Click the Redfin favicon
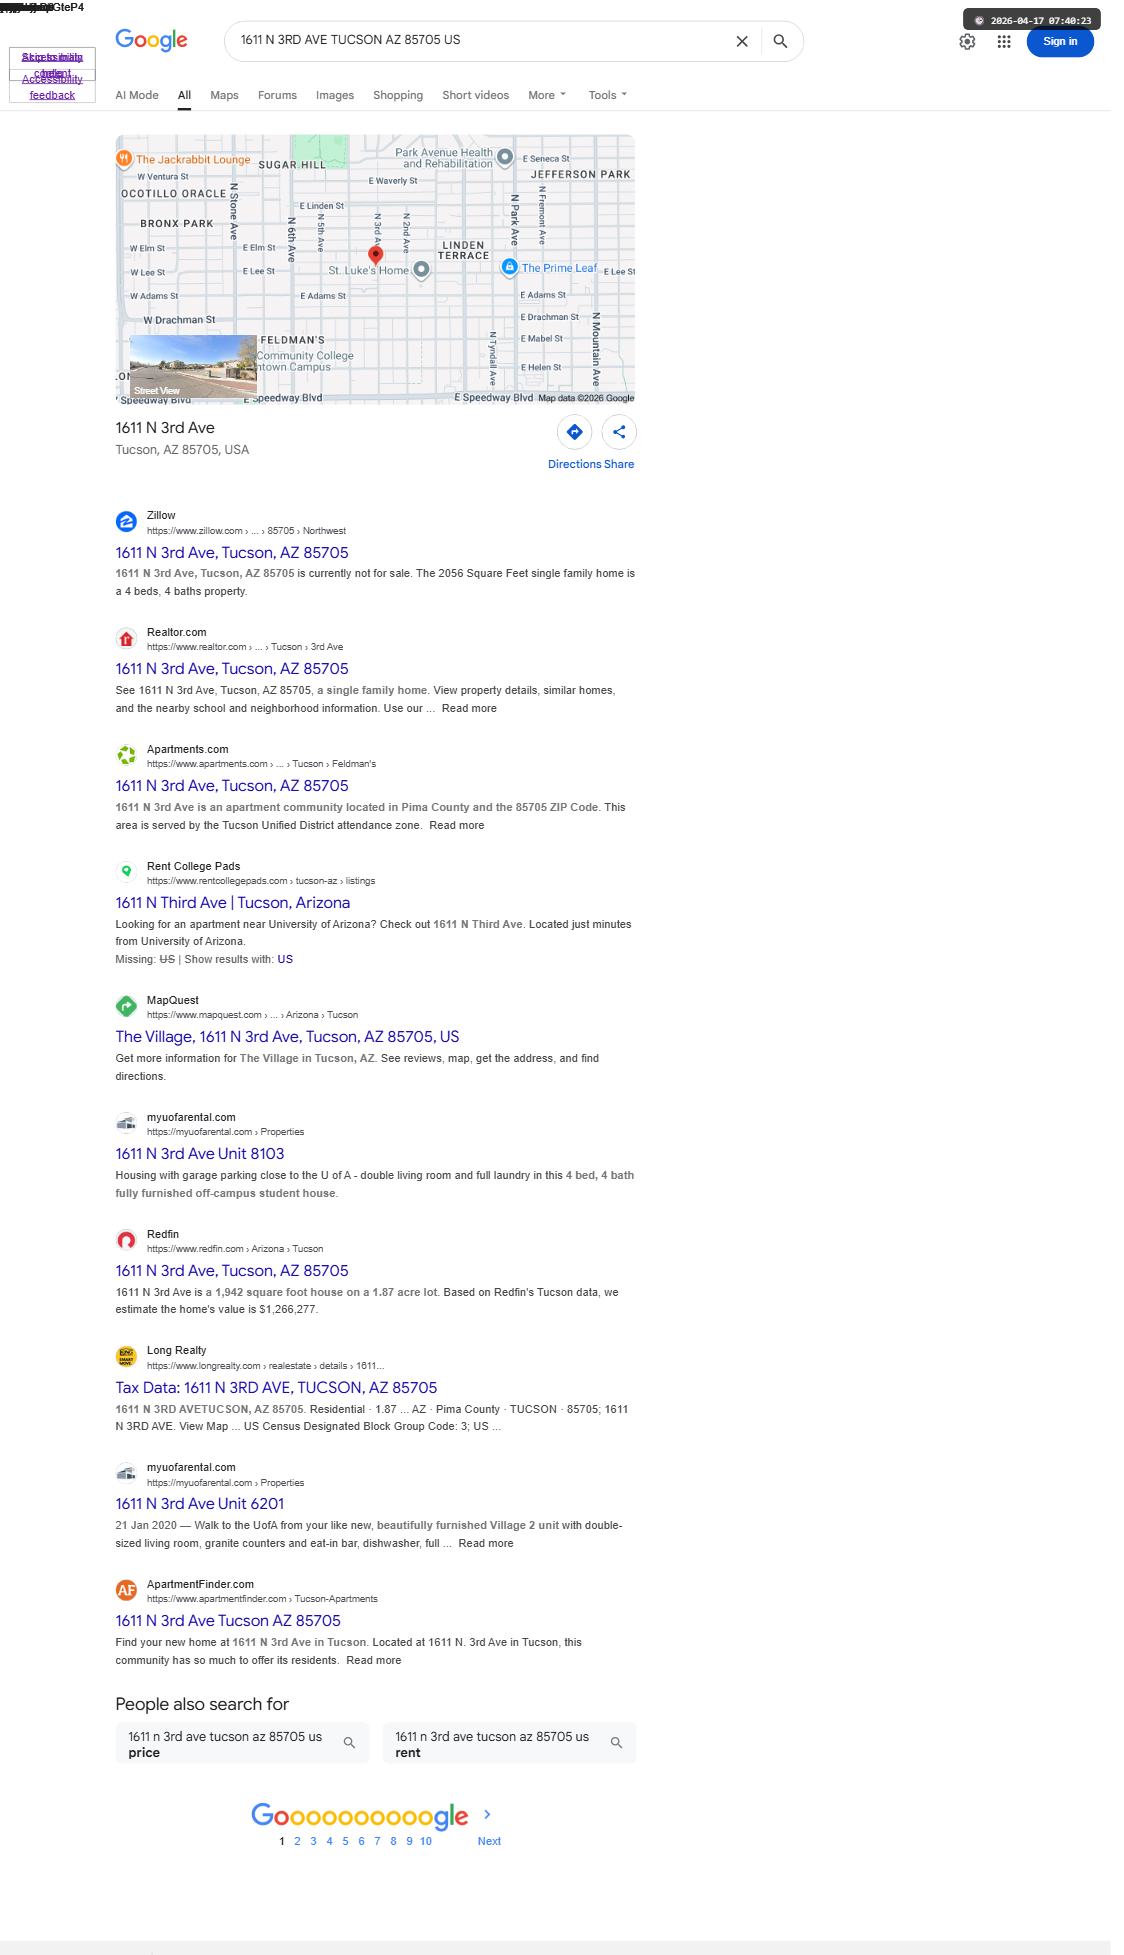Image resolution: width=1124 pixels, height=1955 pixels. coord(126,1240)
